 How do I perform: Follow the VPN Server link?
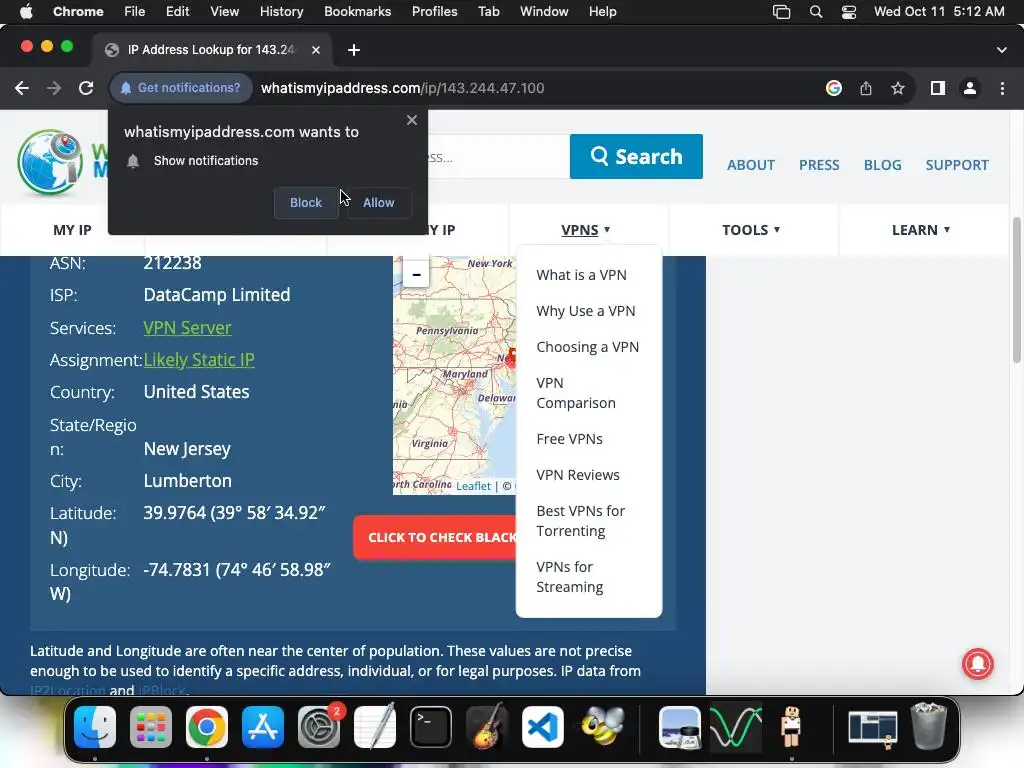point(187,328)
